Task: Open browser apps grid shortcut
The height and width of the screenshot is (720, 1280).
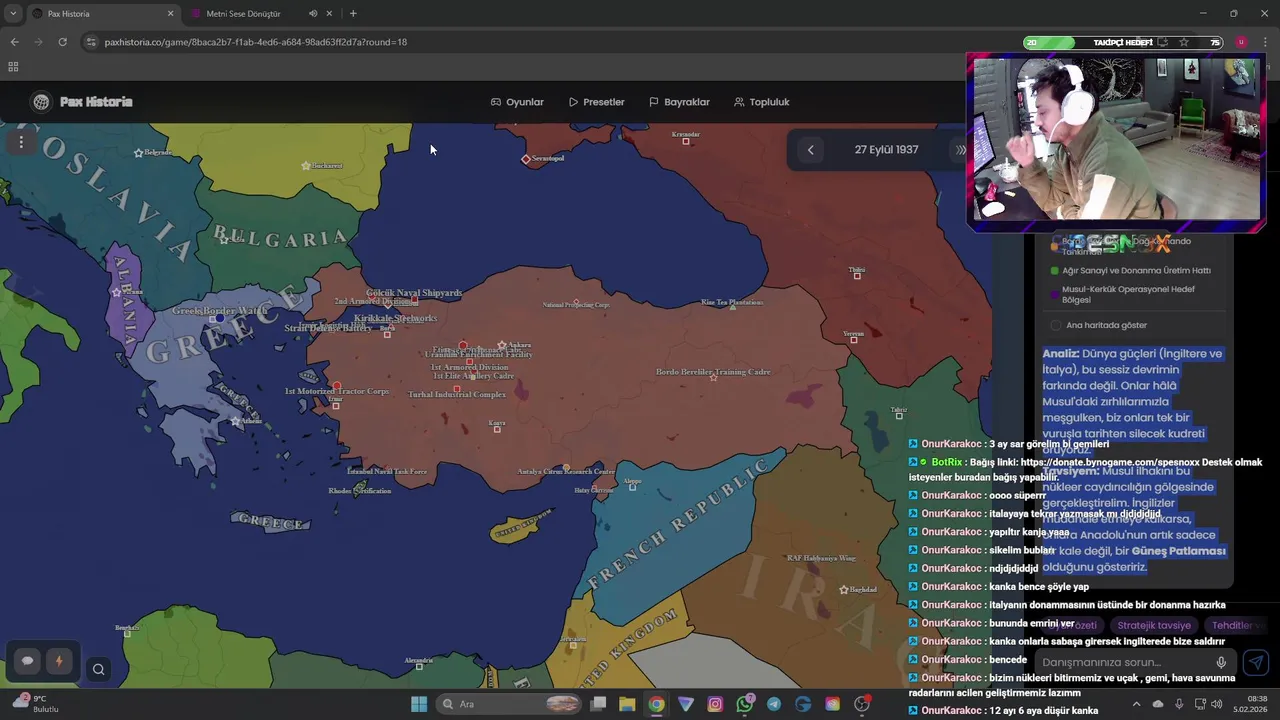Action: 13,67
